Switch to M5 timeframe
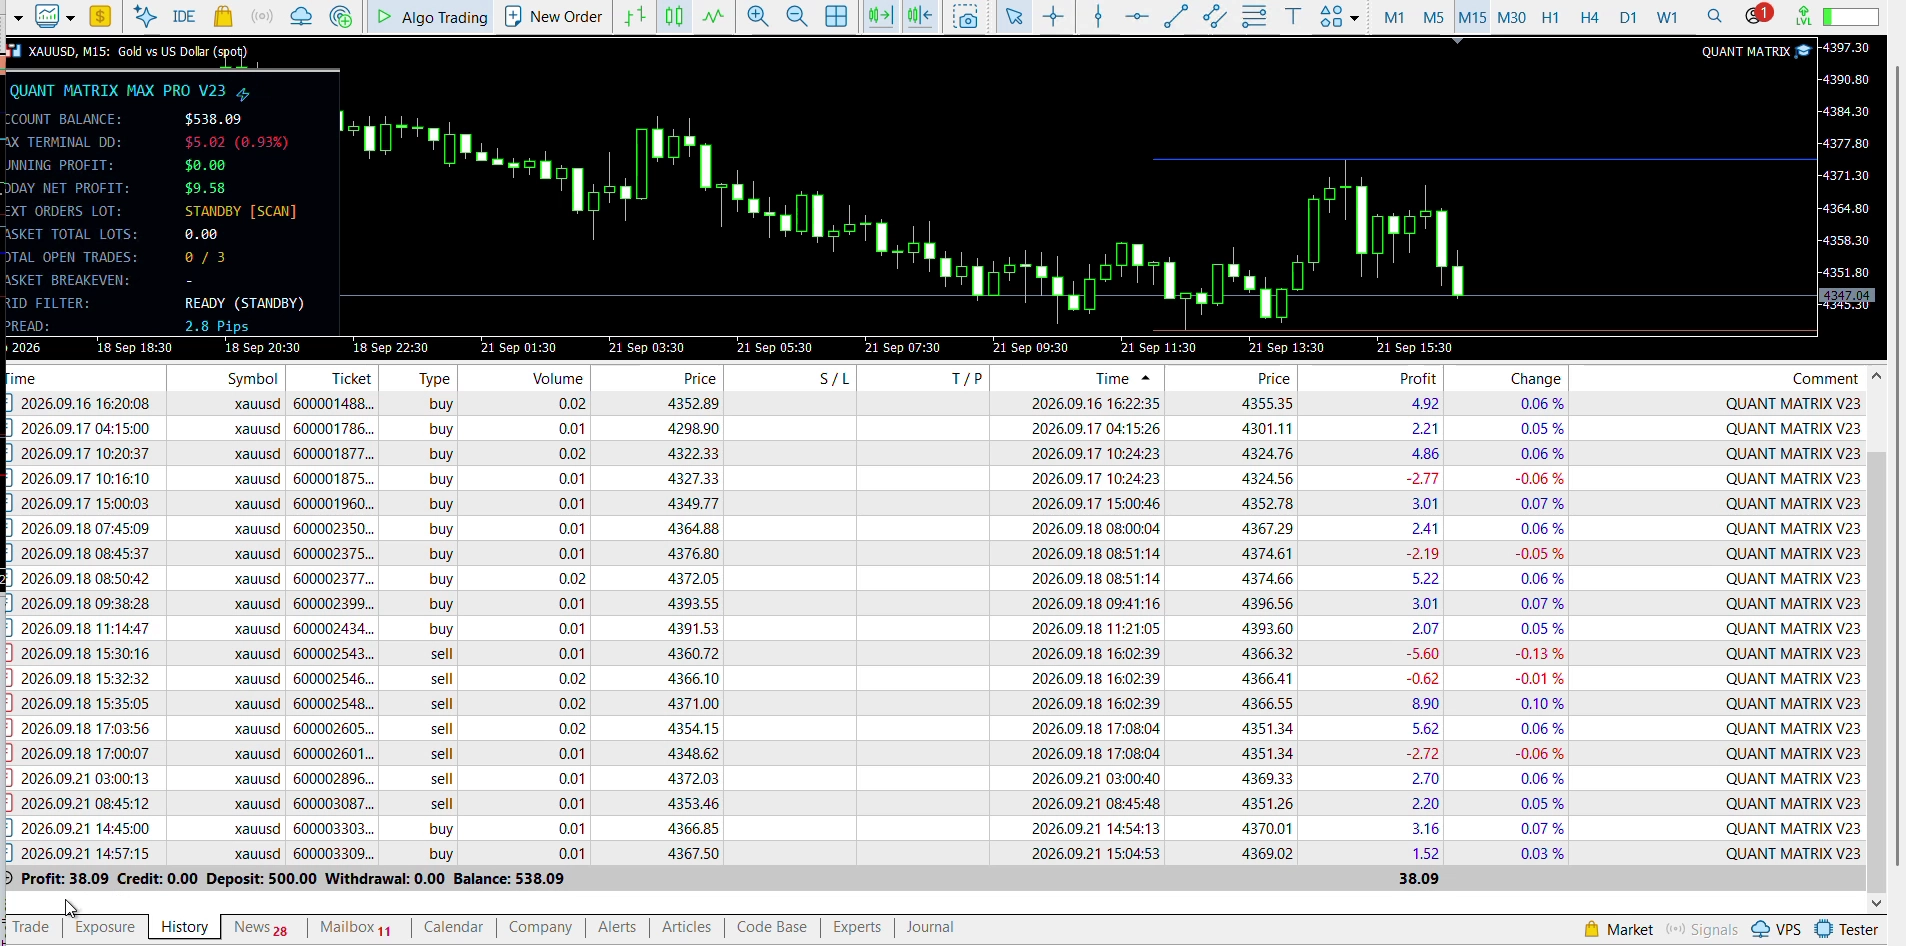 tap(1433, 17)
